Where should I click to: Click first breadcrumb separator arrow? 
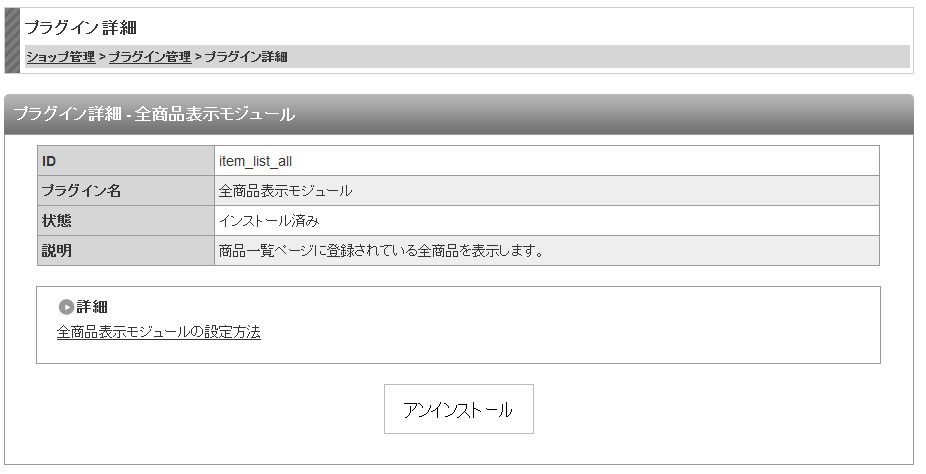(102, 57)
